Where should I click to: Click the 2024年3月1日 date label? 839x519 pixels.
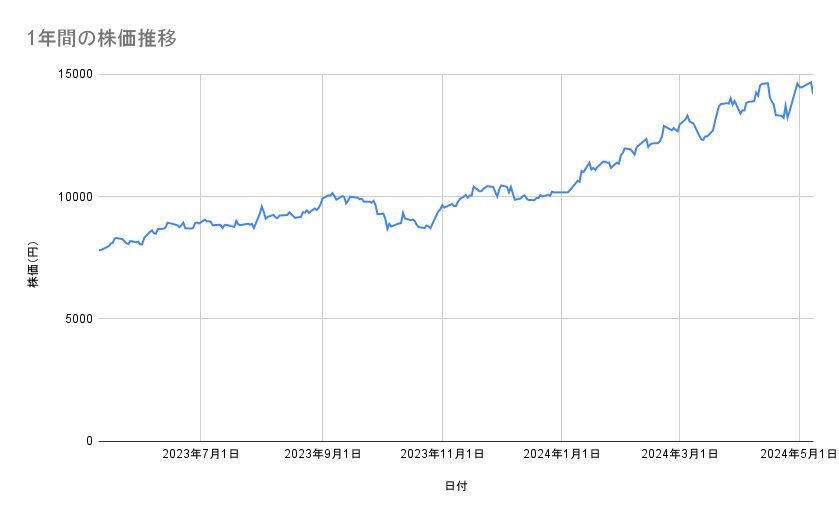coord(679,455)
